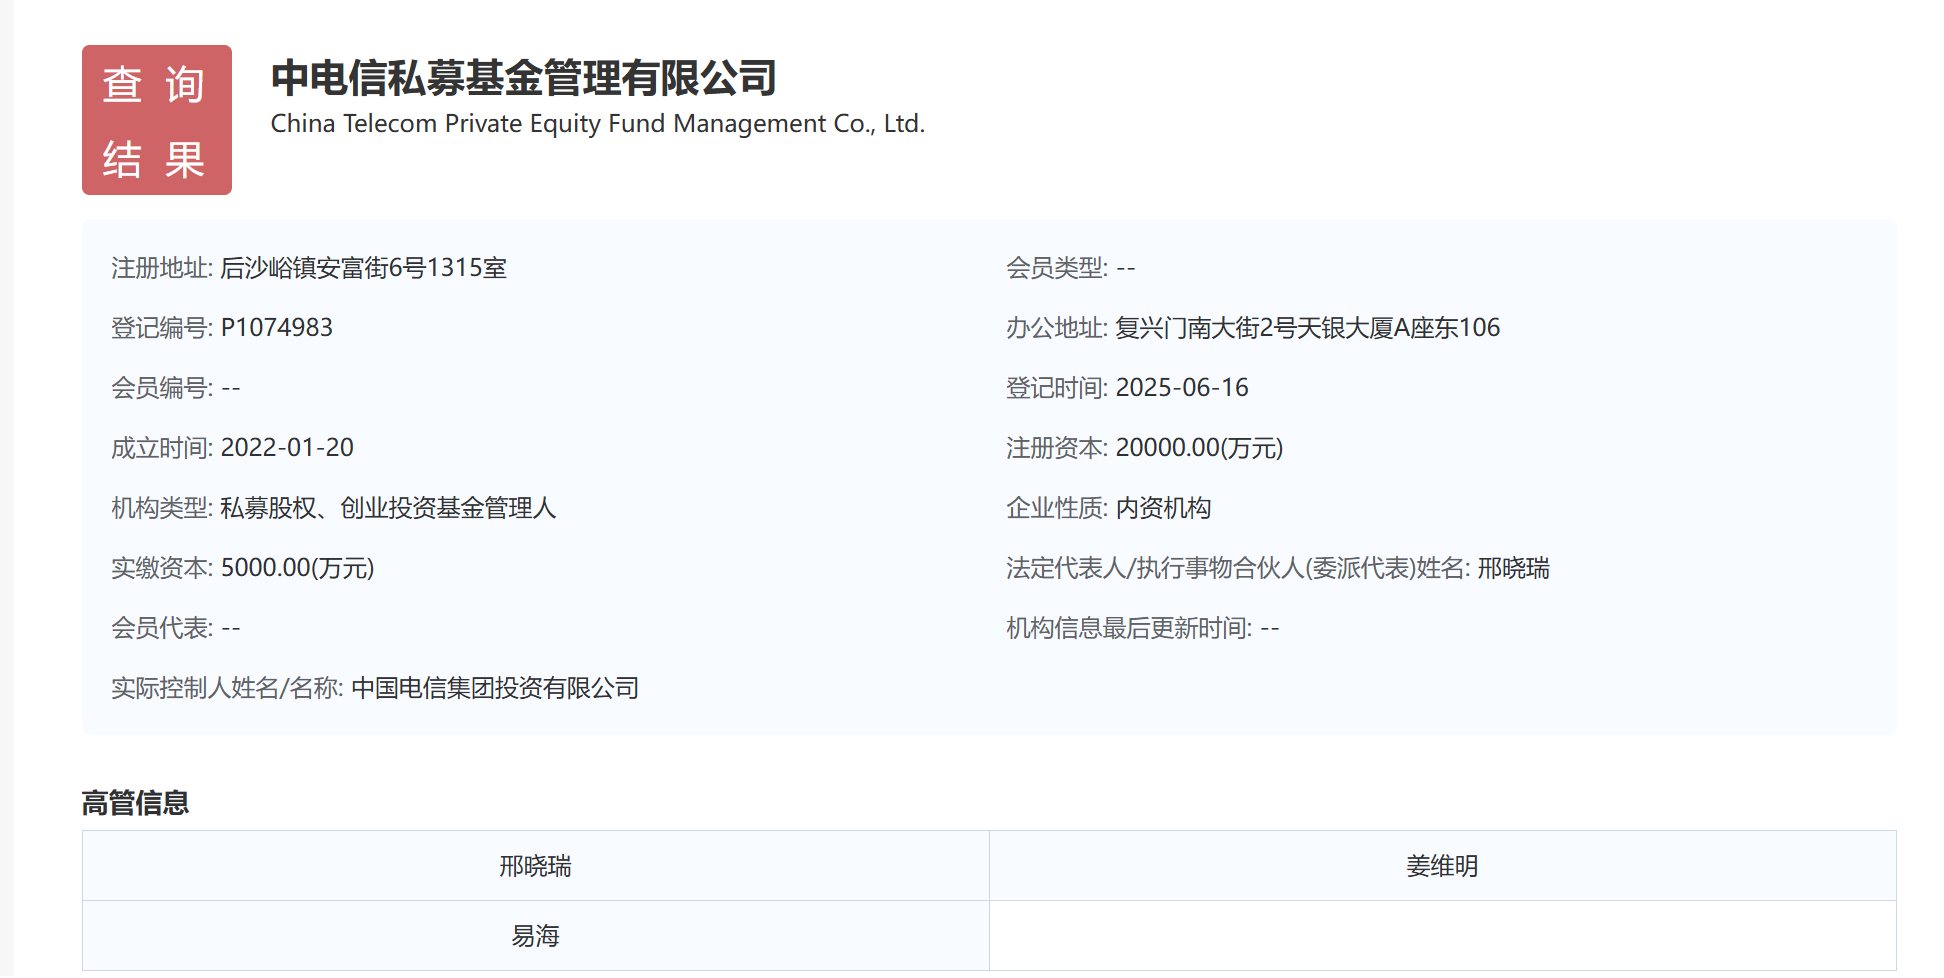This screenshot has width=1944, height=978.
Task: Select registration date 2025-06-16
Action: coord(1182,388)
